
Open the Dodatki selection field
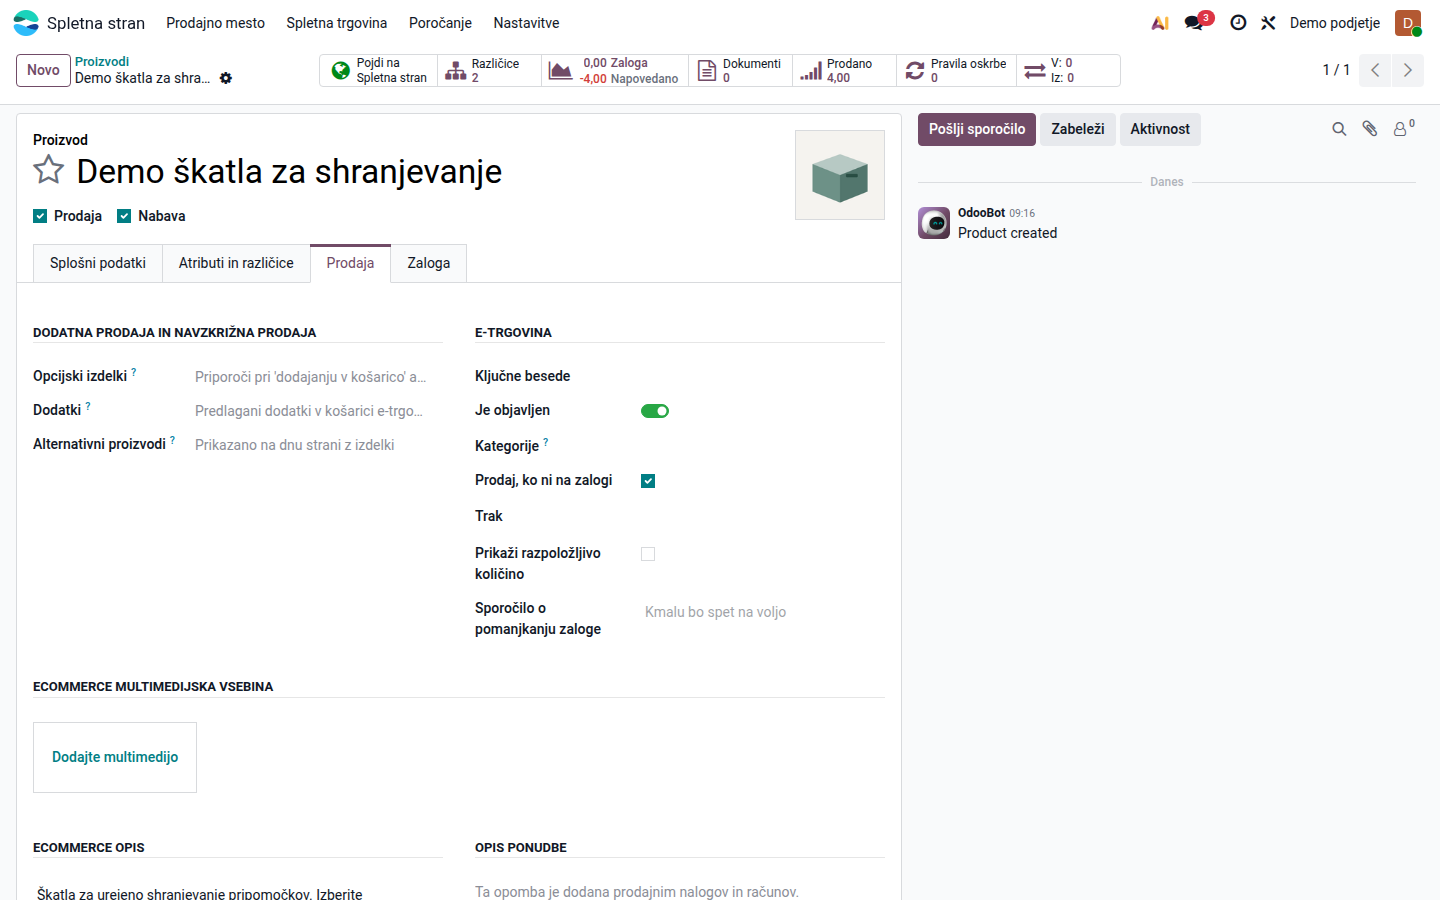tap(318, 411)
